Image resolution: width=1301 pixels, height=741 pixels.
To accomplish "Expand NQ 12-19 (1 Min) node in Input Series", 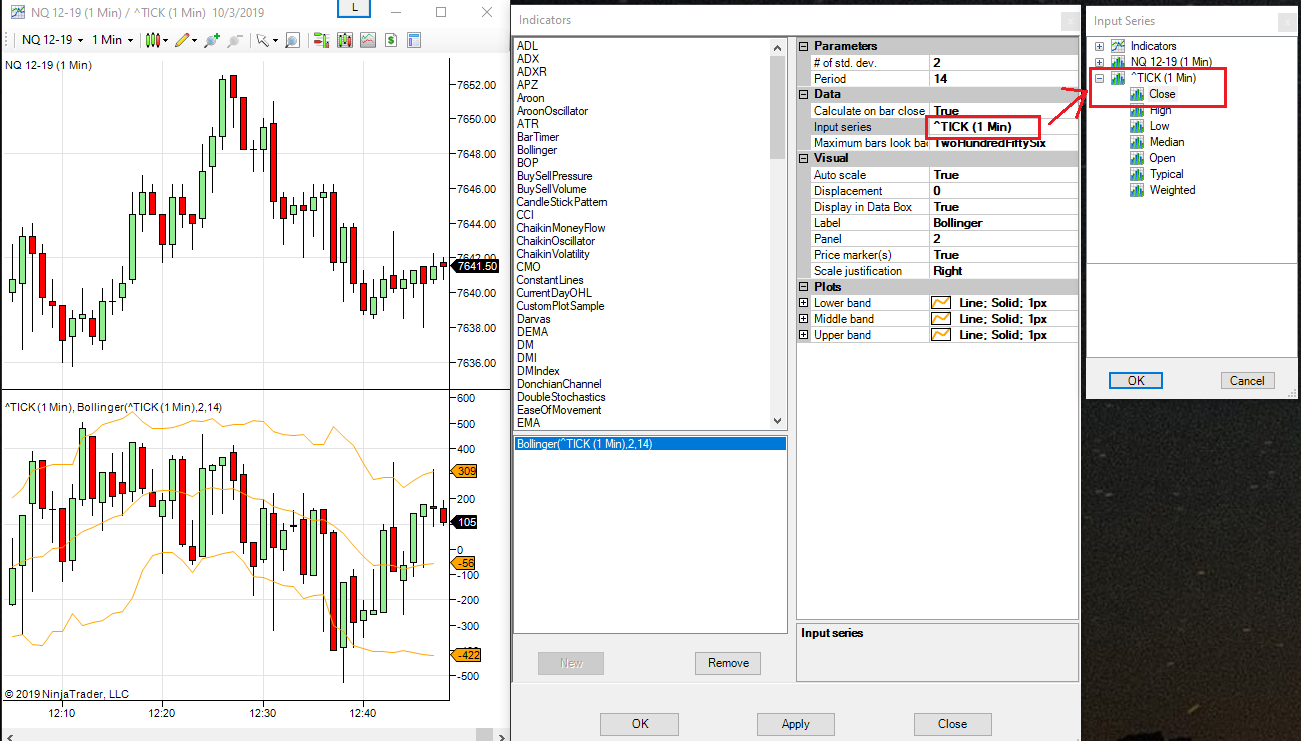I will 1100,62.
